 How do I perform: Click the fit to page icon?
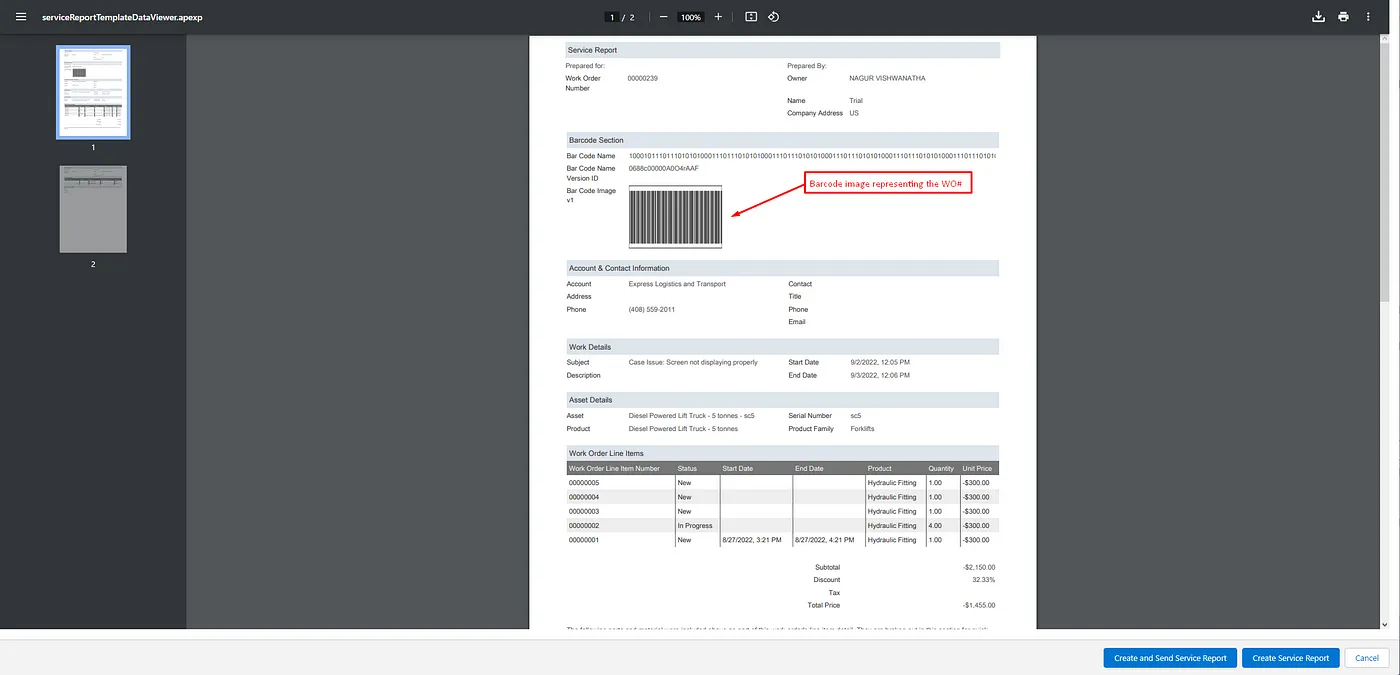click(751, 17)
